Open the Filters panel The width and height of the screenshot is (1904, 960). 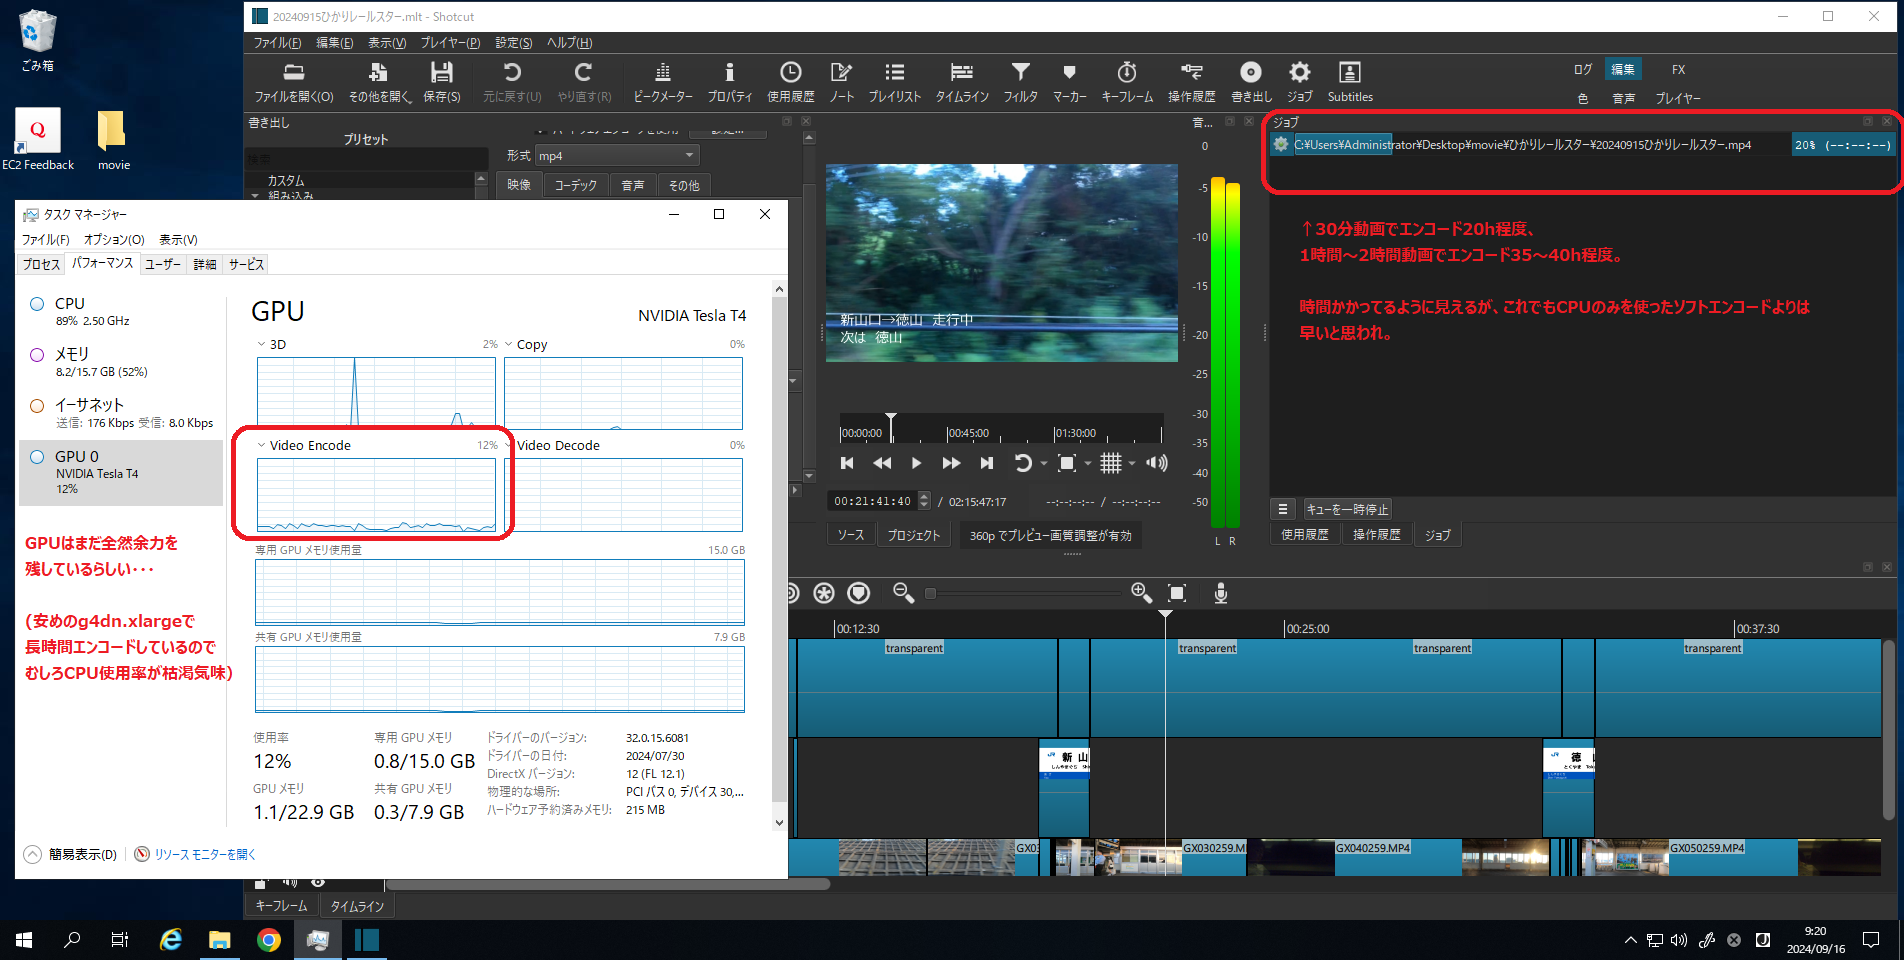(1020, 80)
